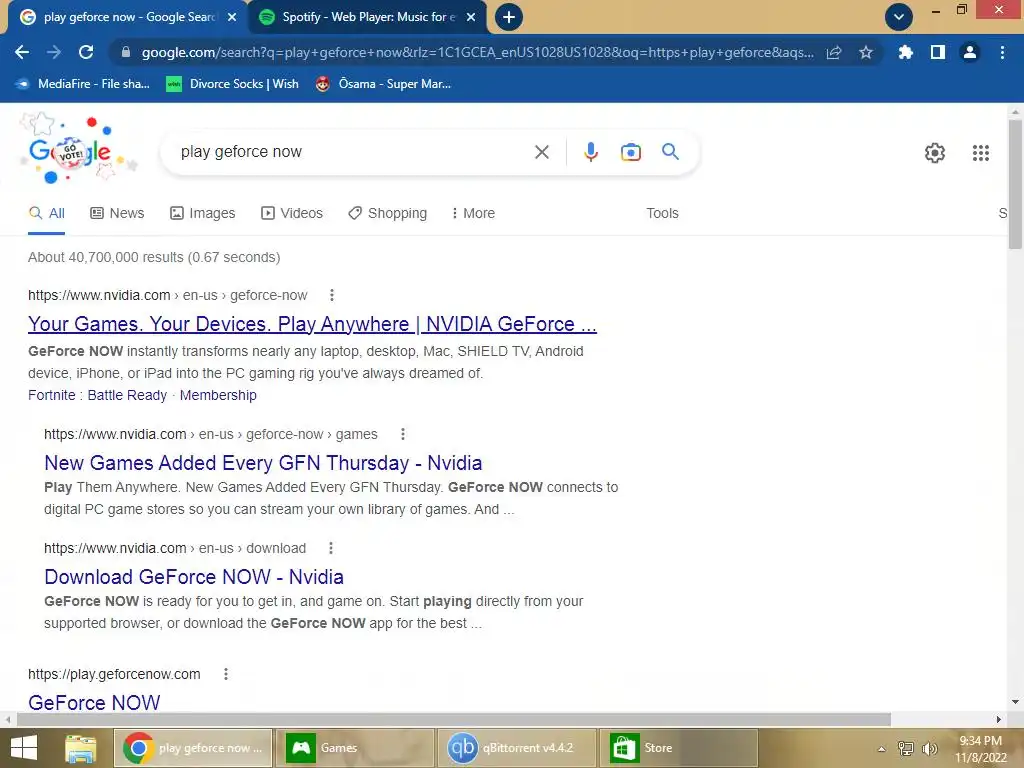The width and height of the screenshot is (1024, 768).
Task: Share this page via address bar icon
Action: point(834,53)
